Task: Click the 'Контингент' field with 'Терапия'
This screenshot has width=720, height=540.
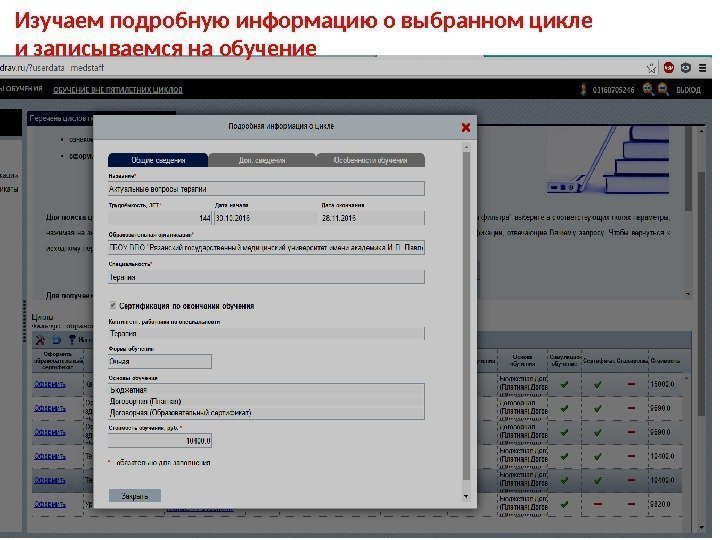Action: (x=266, y=333)
